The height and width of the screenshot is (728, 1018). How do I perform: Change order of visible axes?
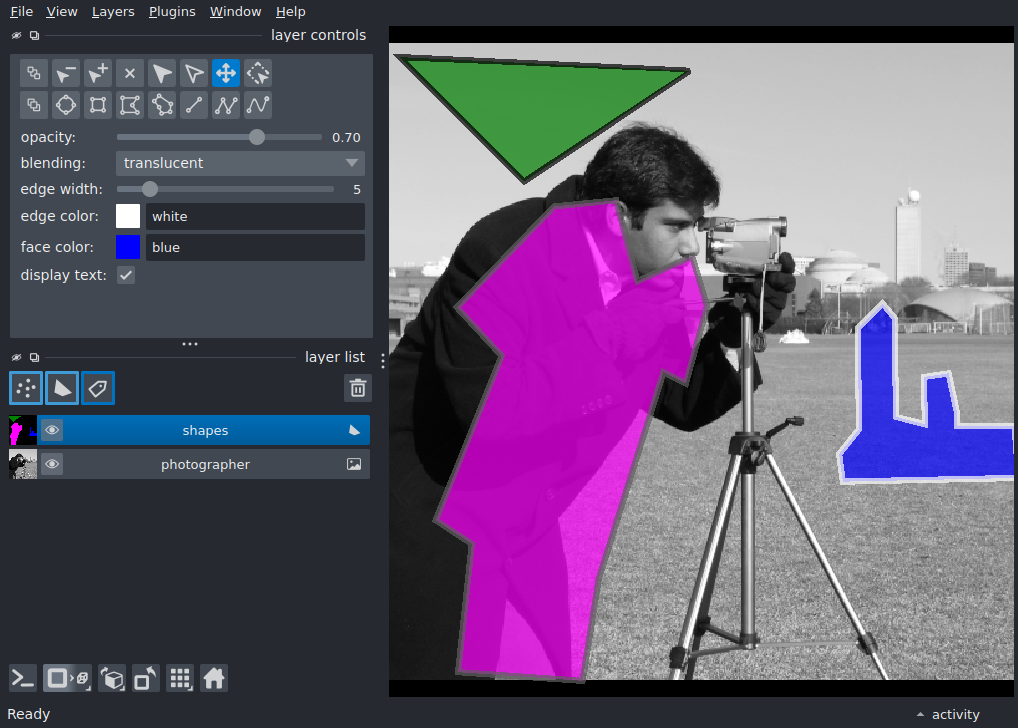[112, 679]
